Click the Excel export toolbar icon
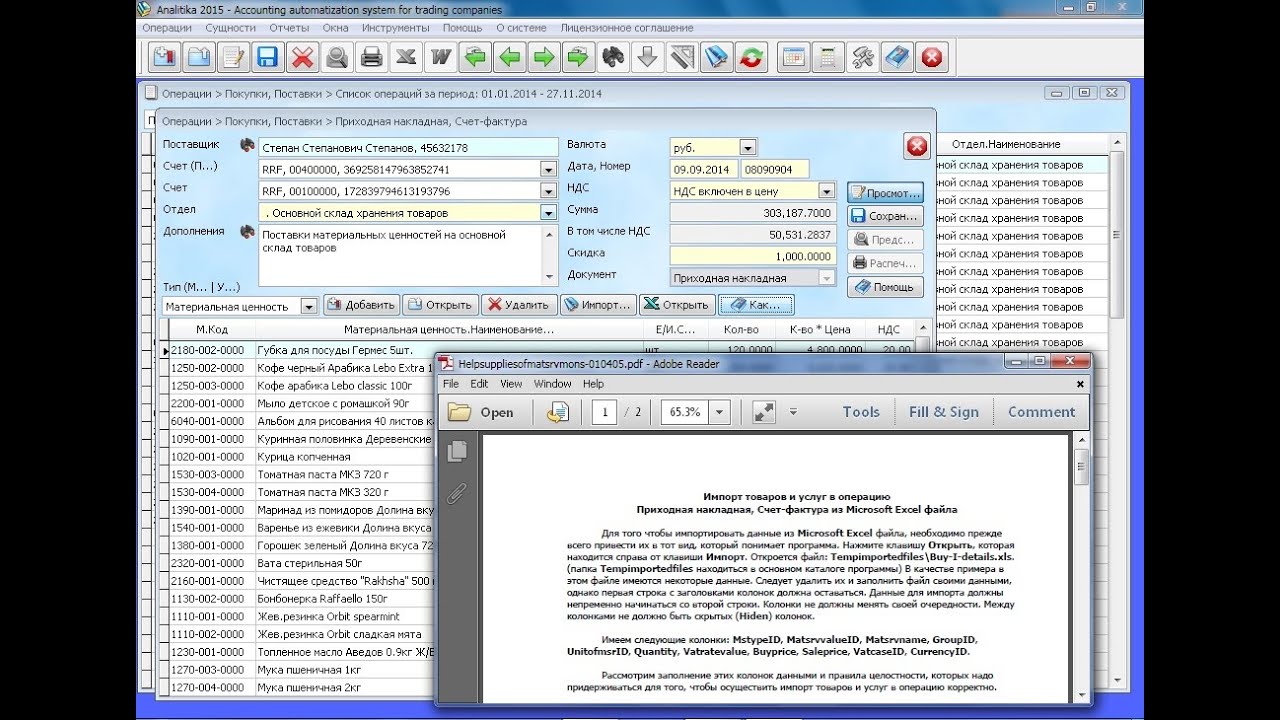This screenshot has height=720, width=1280. point(406,57)
